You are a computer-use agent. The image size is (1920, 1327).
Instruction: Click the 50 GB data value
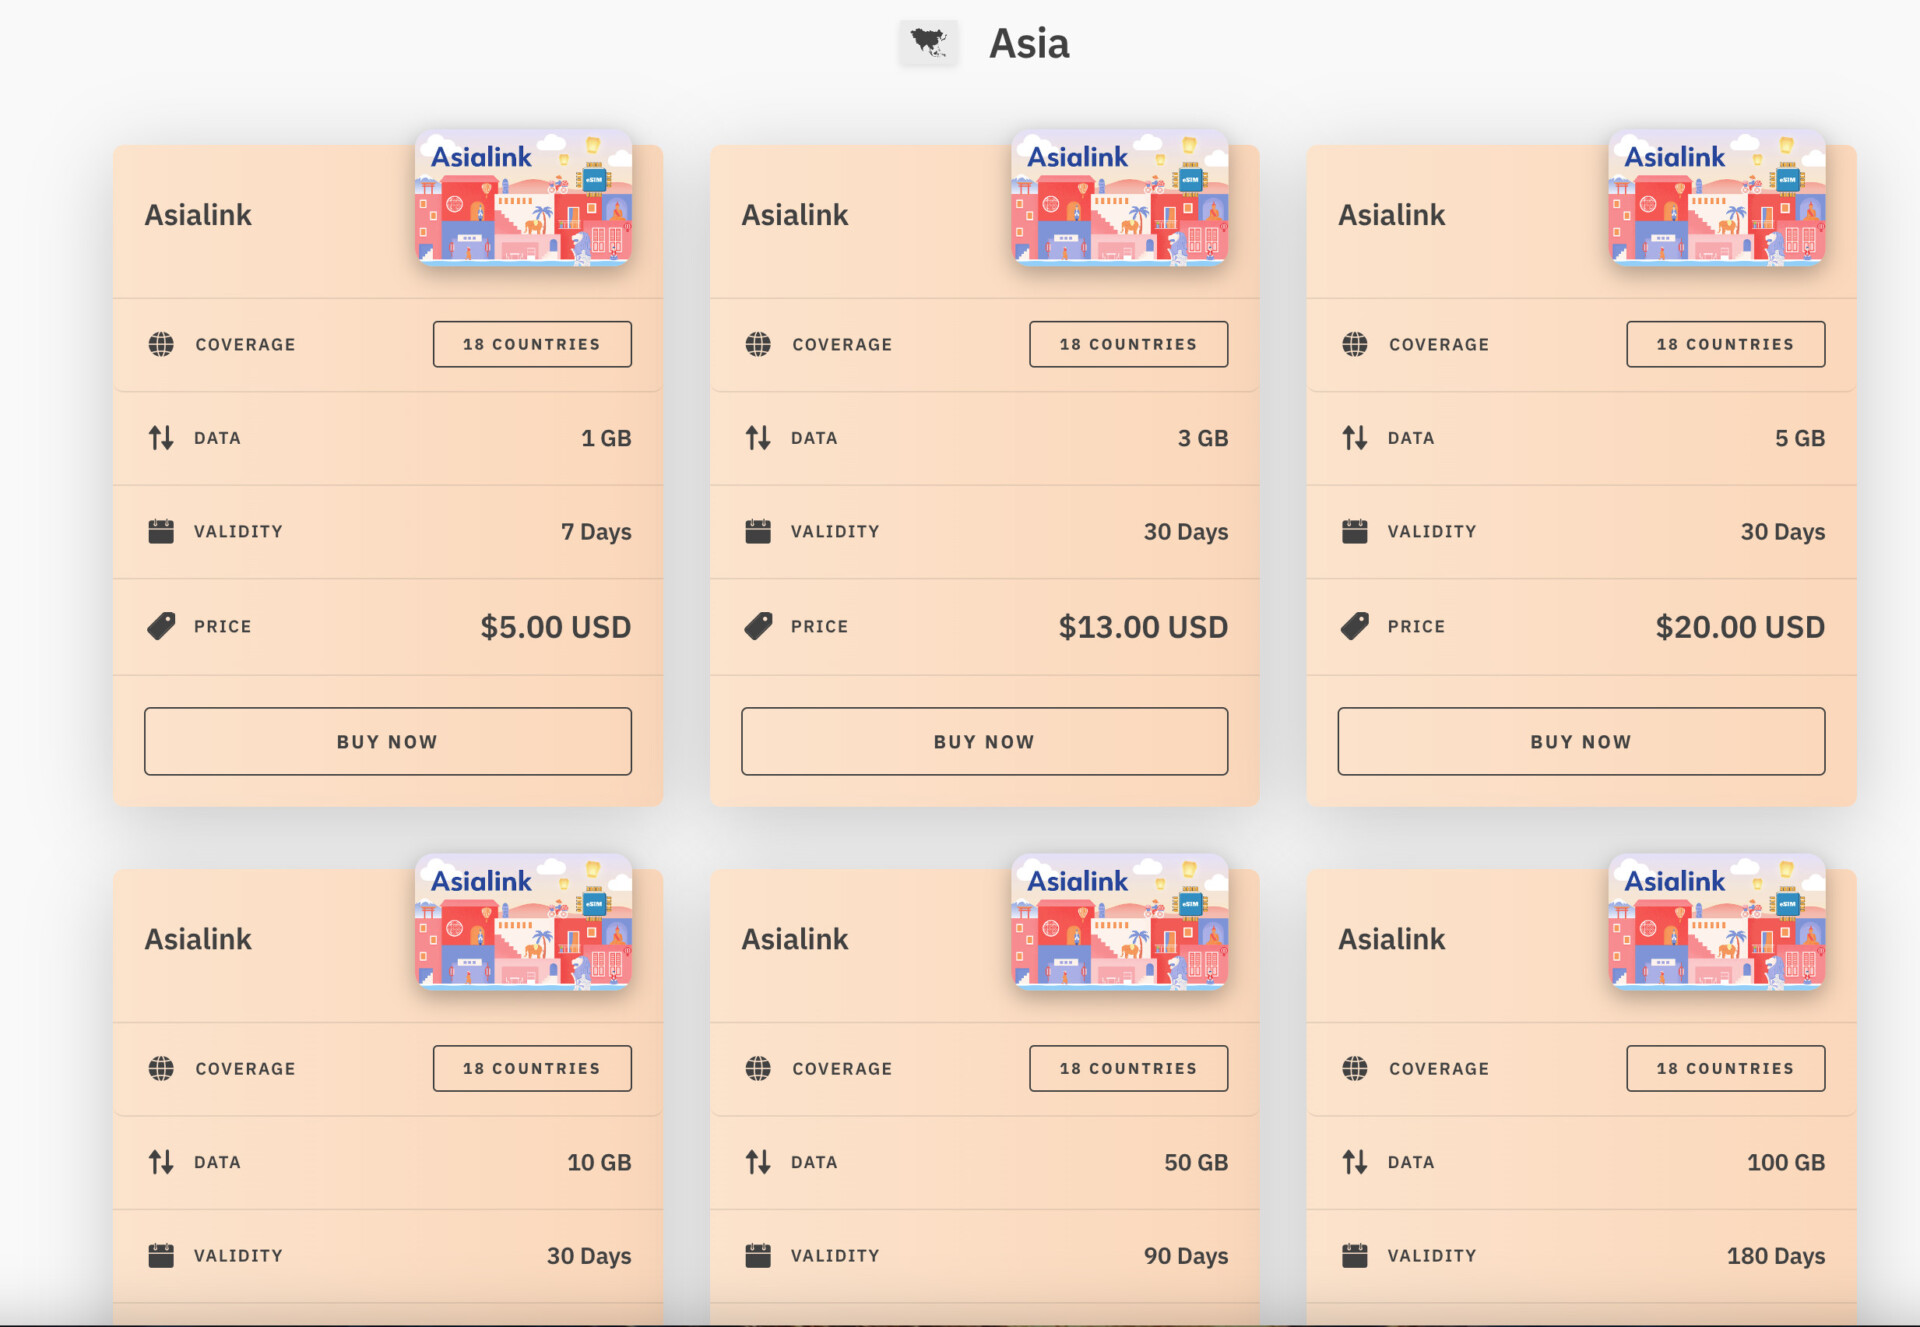(x=1196, y=1162)
